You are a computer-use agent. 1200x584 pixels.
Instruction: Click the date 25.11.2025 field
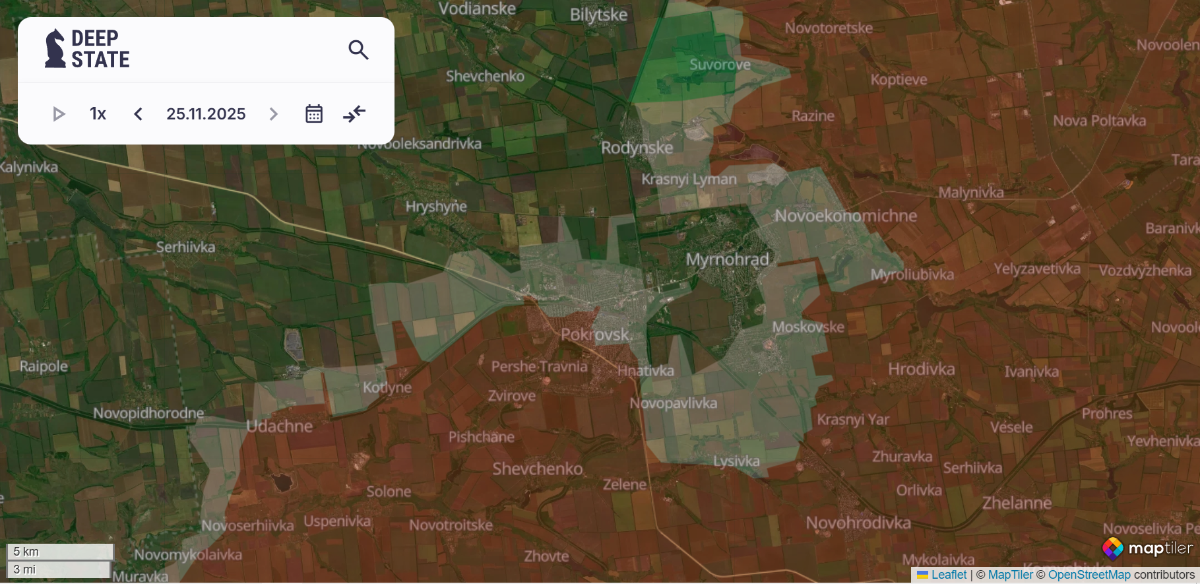click(x=206, y=114)
